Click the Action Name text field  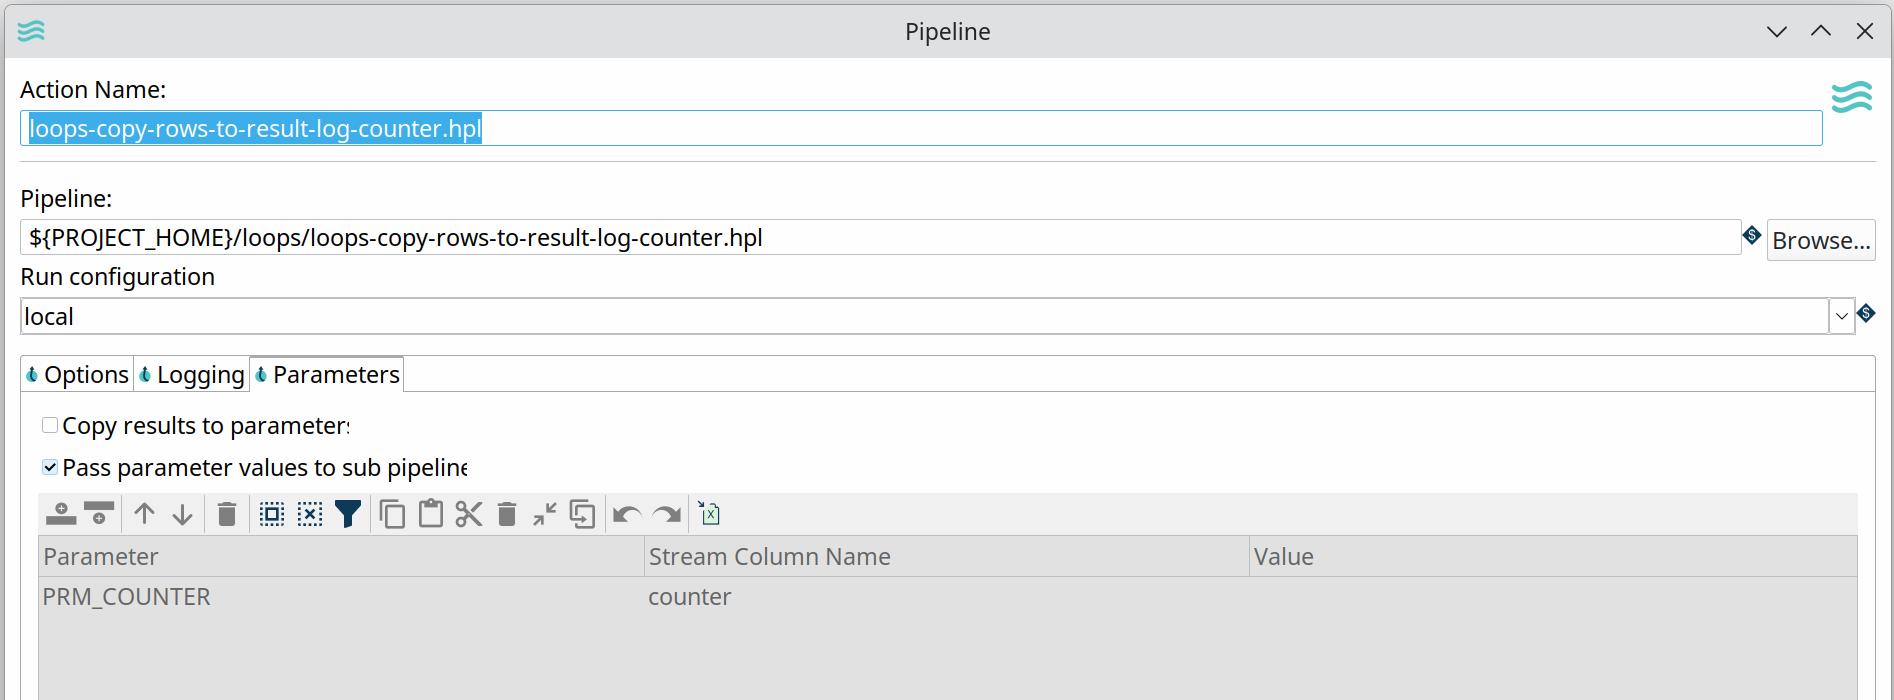[920, 129]
